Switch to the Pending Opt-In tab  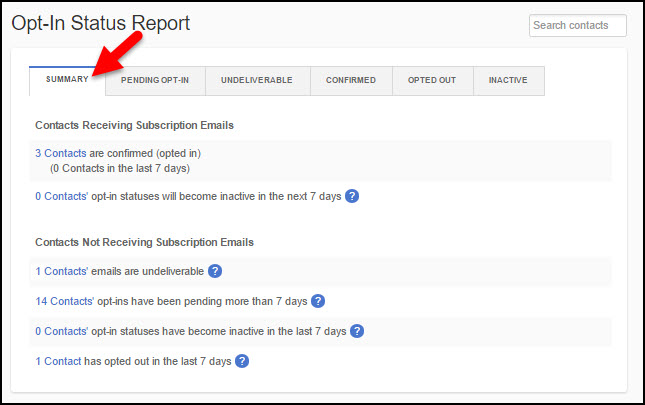pyautogui.click(x=155, y=81)
